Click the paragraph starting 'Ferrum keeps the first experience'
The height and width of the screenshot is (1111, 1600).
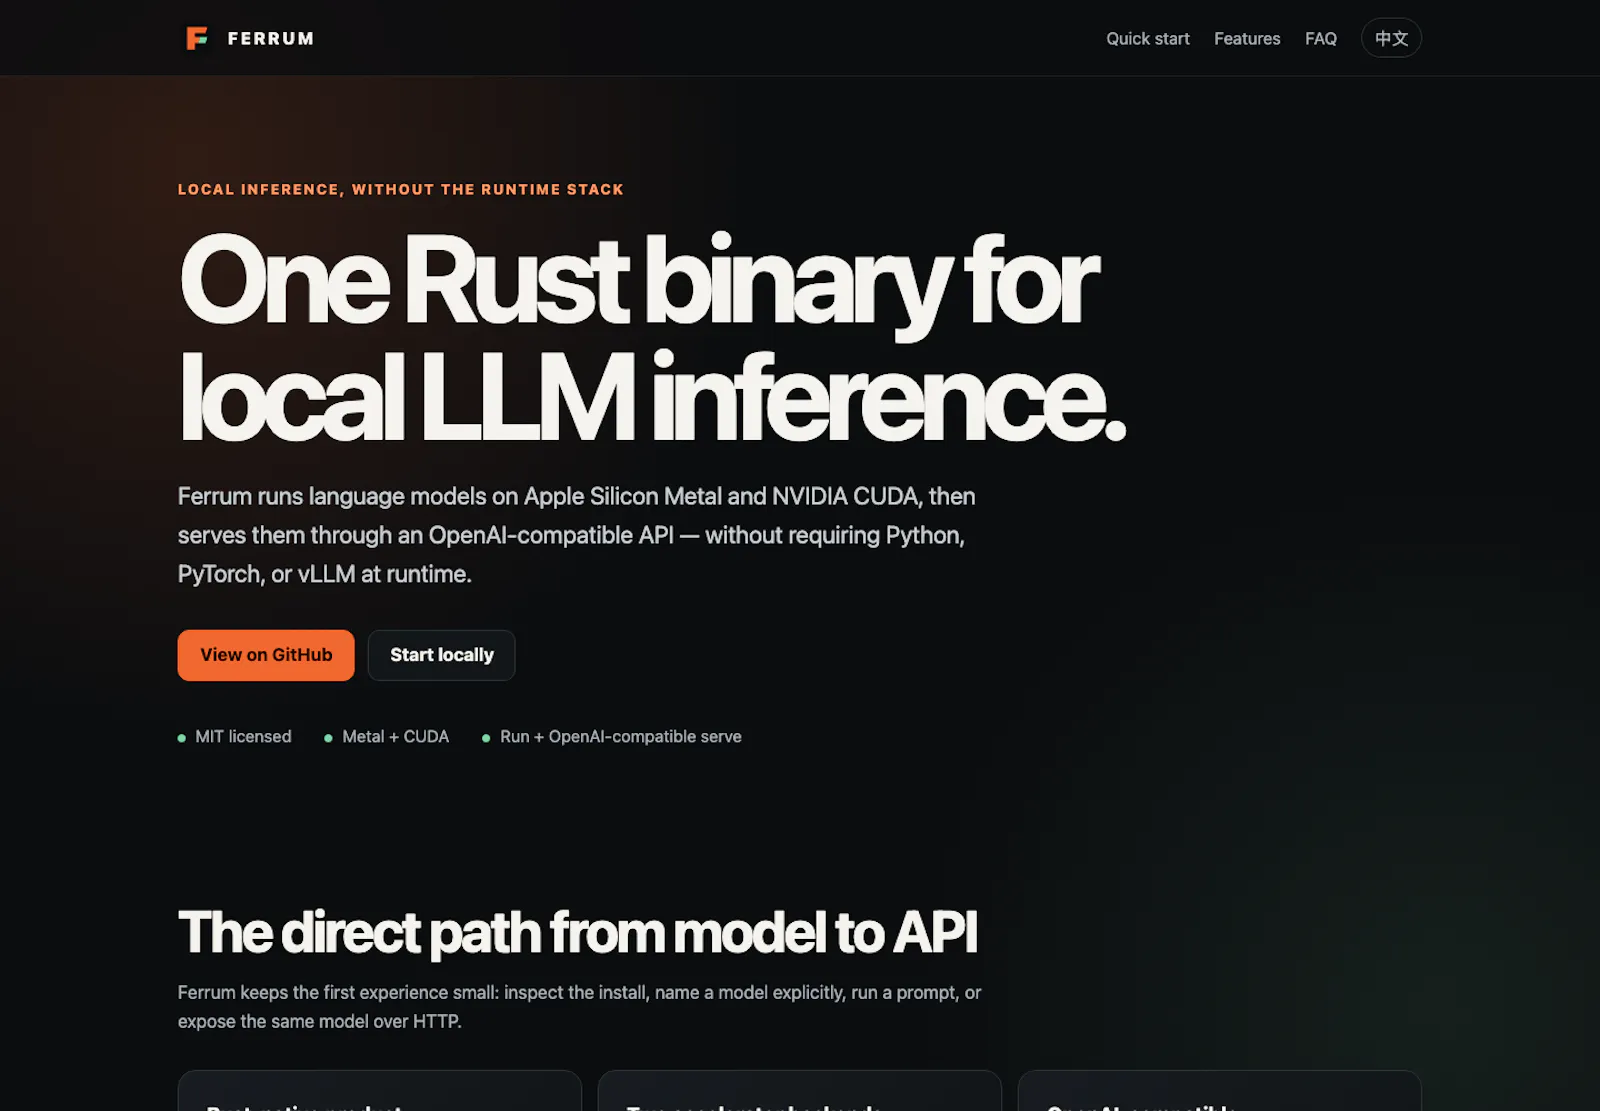coord(580,1007)
